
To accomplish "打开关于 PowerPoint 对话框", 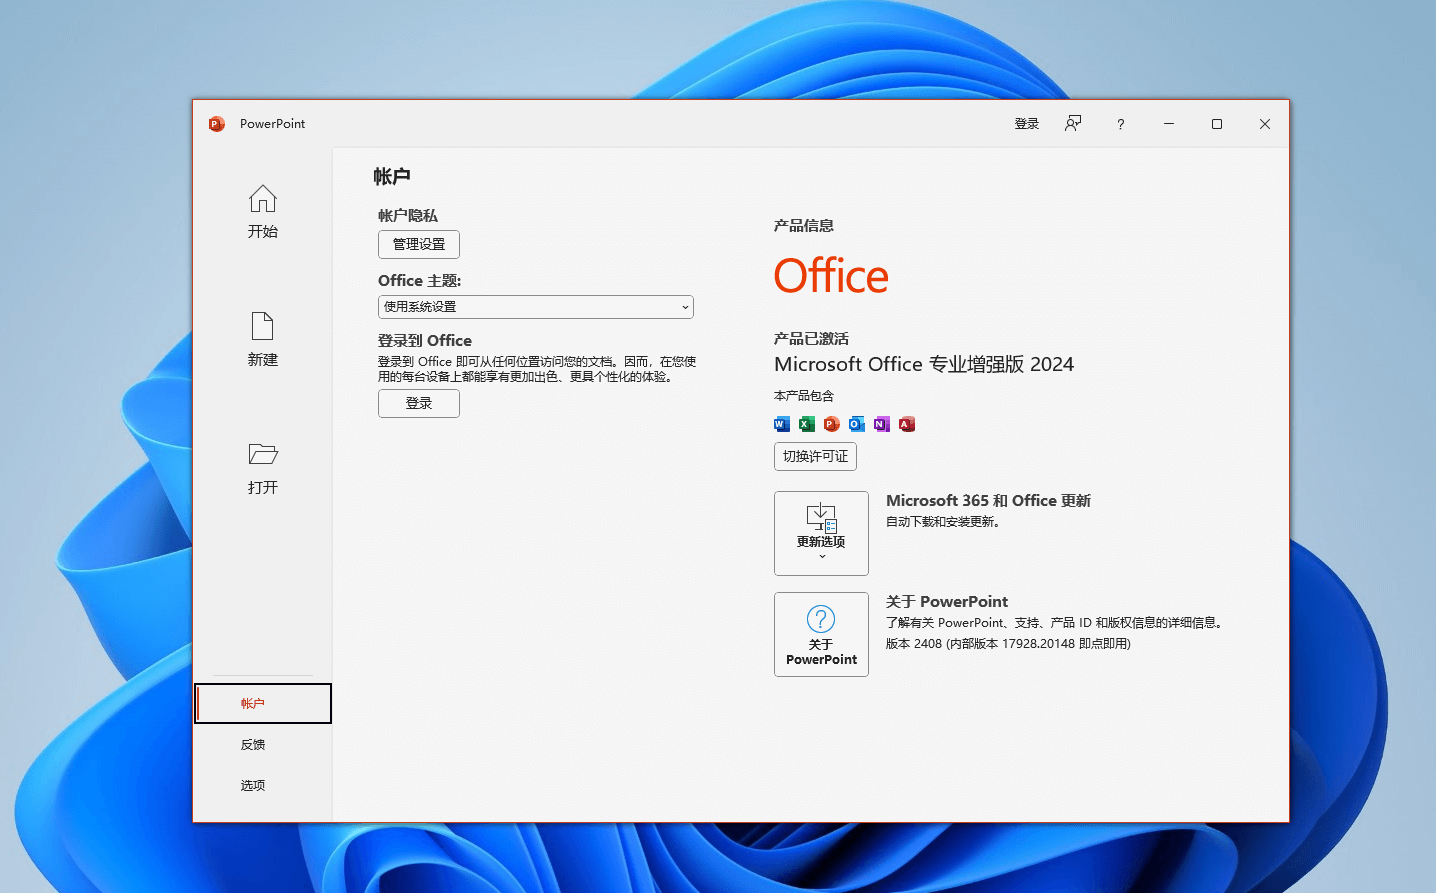I will click(x=821, y=634).
